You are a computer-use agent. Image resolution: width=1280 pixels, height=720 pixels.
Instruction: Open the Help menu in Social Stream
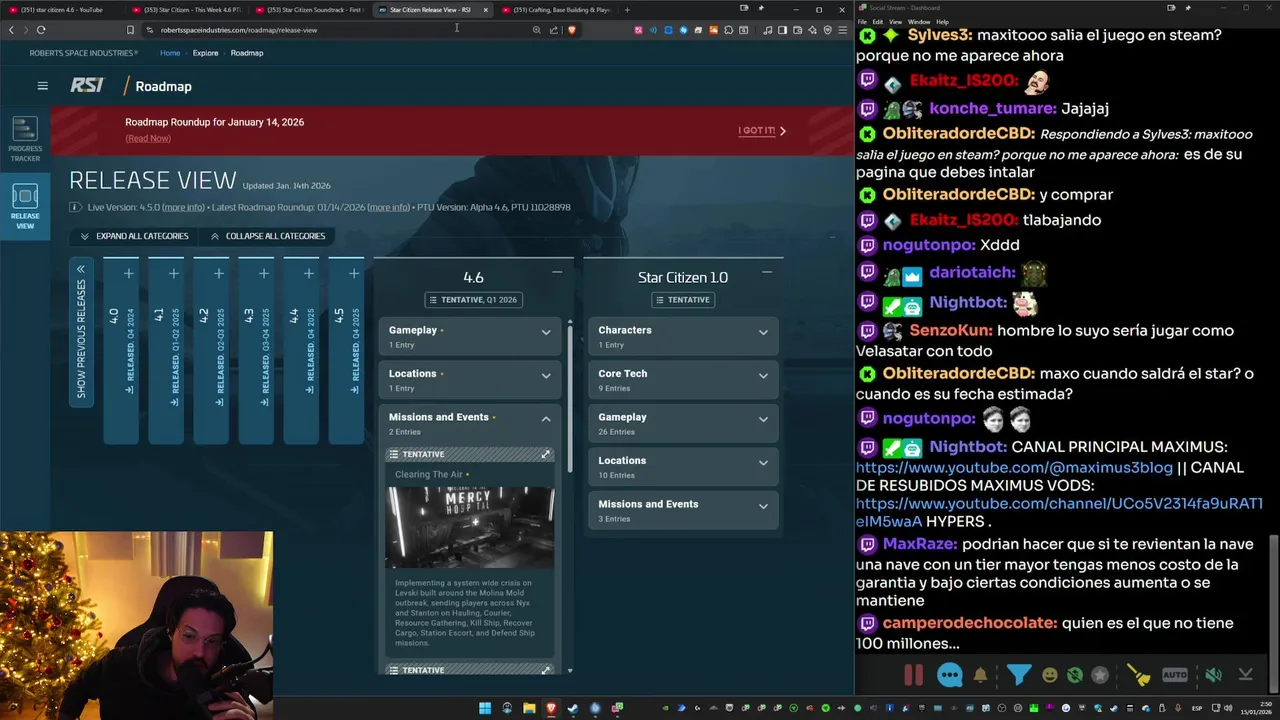pyautogui.click(x=942, y=21)
